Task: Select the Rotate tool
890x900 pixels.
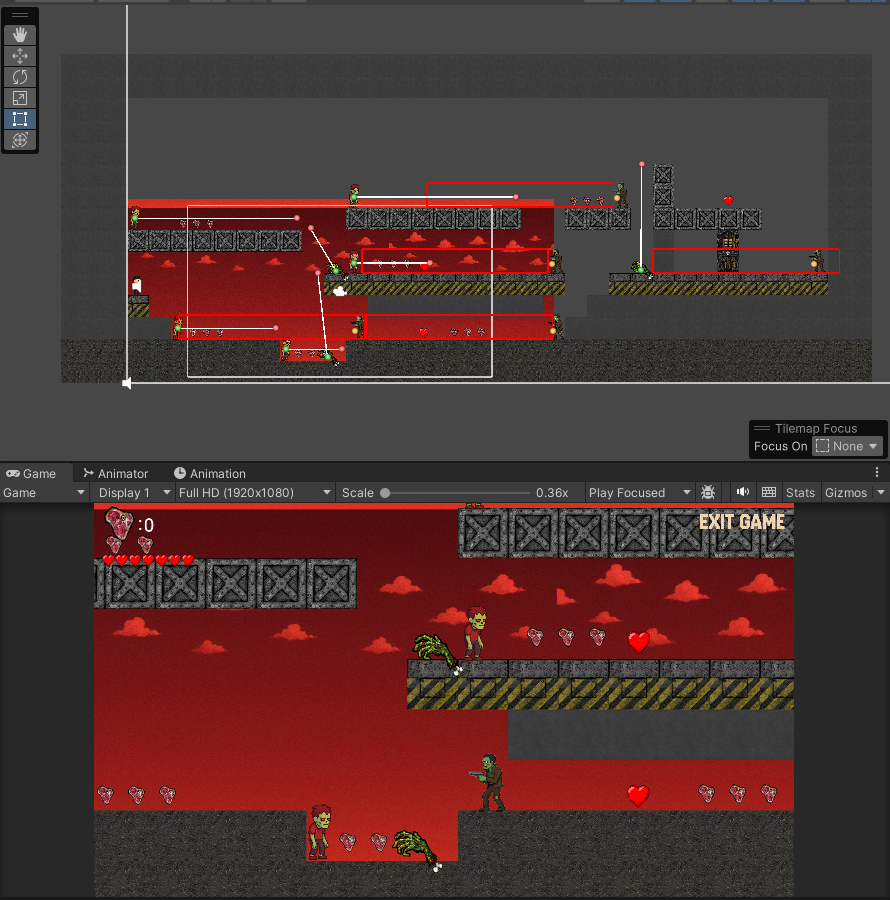Action: (20, 77)
